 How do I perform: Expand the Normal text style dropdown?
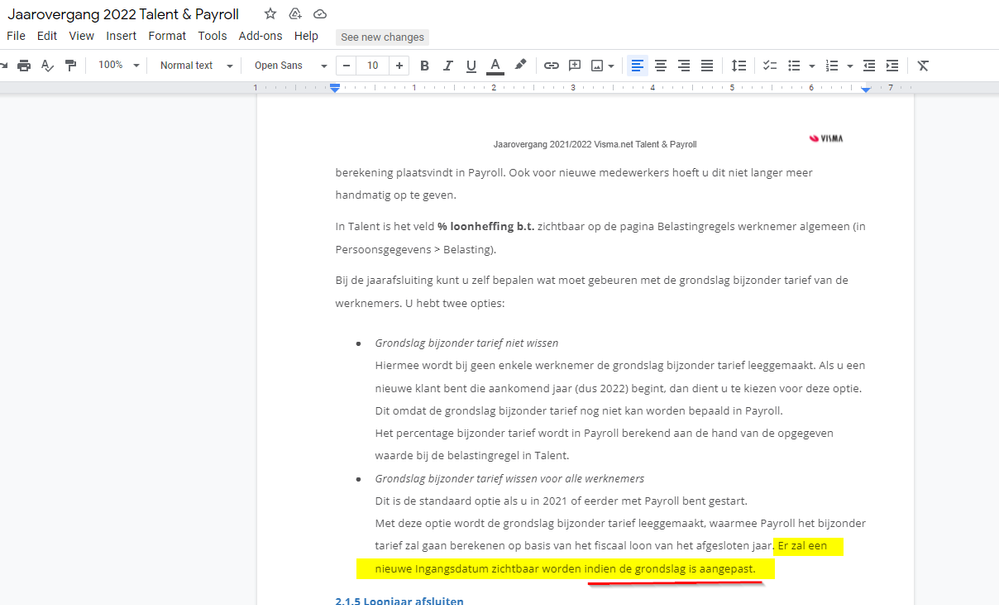[196, 66]
